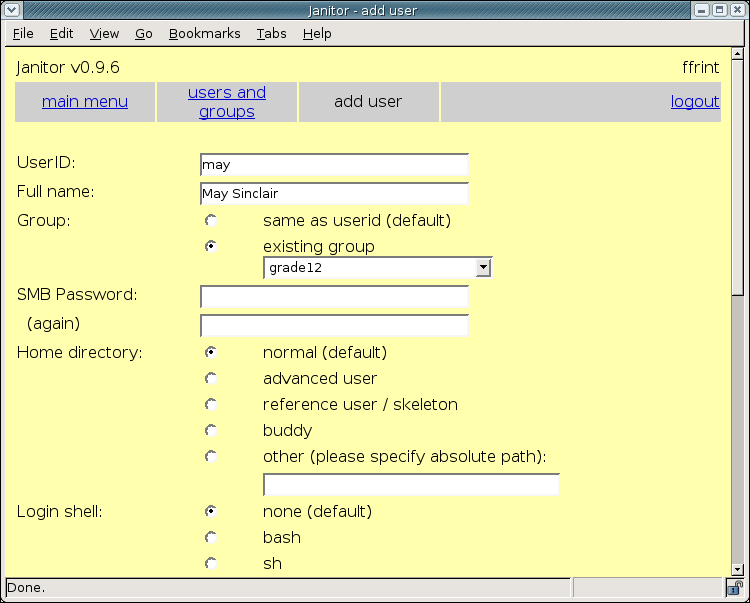Click the 'logout' link

[695, 101]
